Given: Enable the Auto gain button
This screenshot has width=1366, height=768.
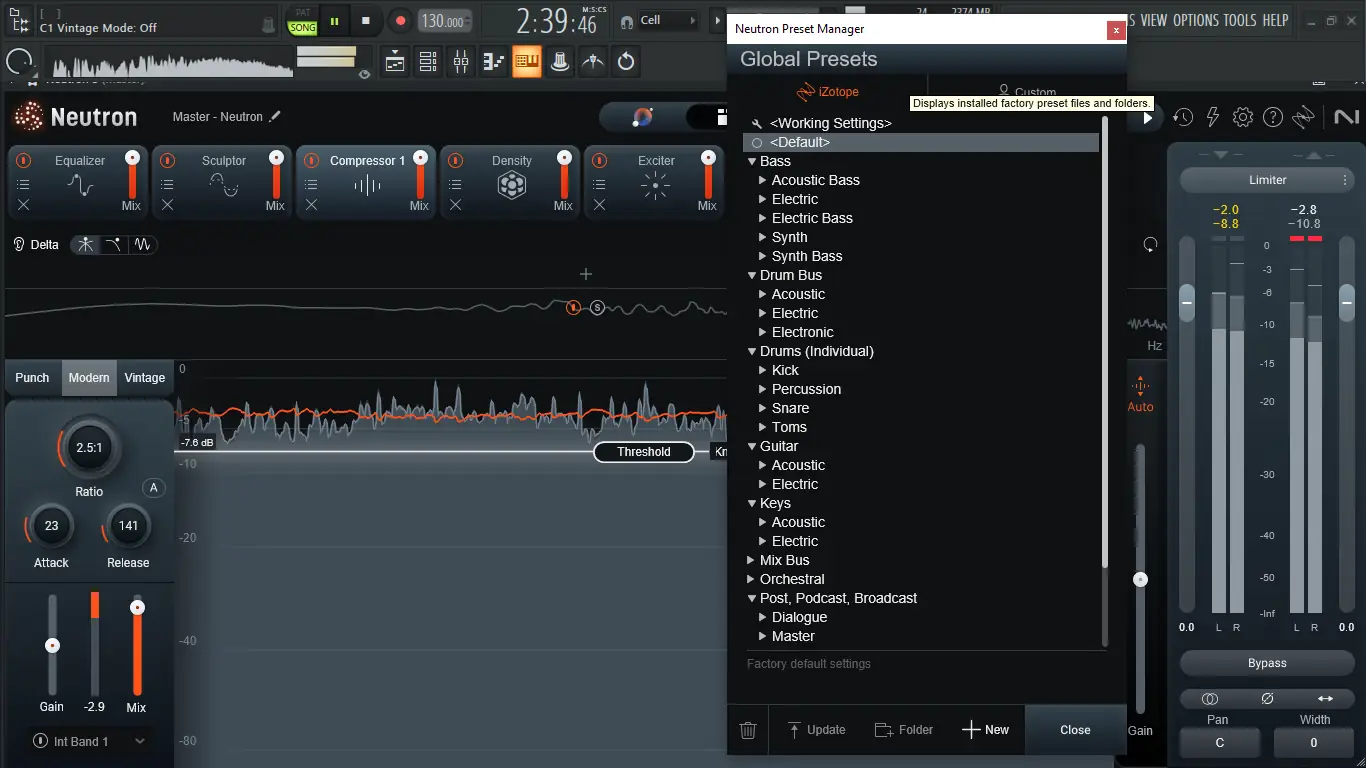Looking at the screenshot, I should pyautogui.click(x=1140, y=395).
